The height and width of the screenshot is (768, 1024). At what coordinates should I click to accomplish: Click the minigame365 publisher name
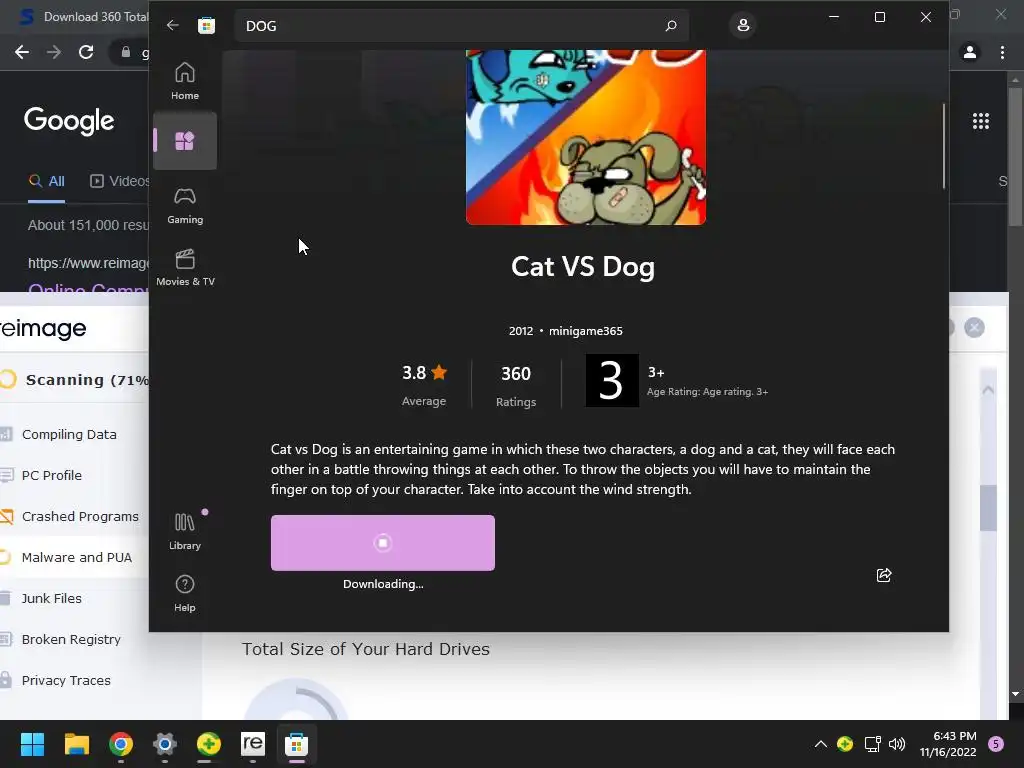click(x=586, y=331)
